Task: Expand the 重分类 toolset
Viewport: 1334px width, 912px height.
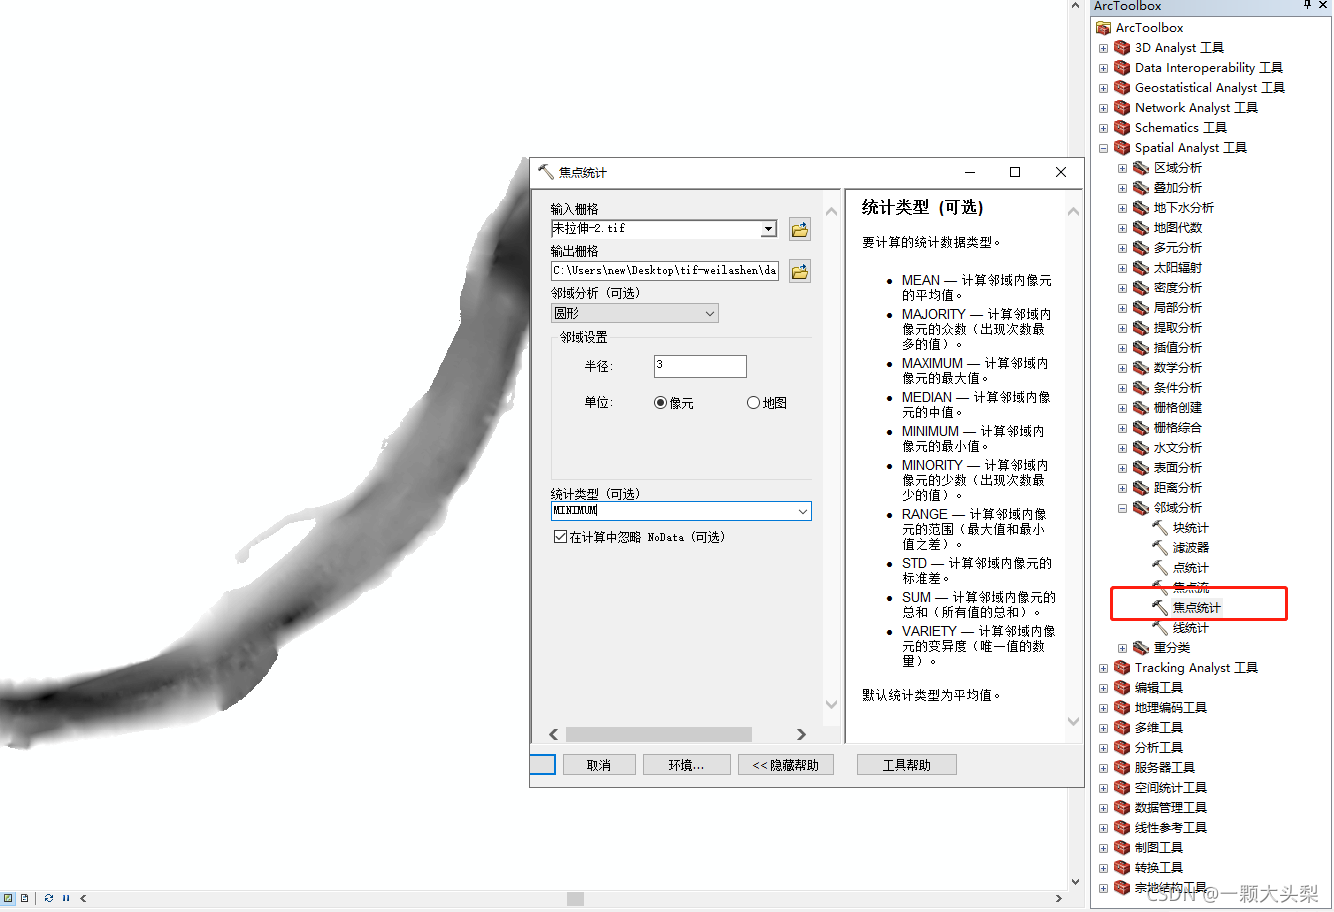Action: (x=1121, y=647)
